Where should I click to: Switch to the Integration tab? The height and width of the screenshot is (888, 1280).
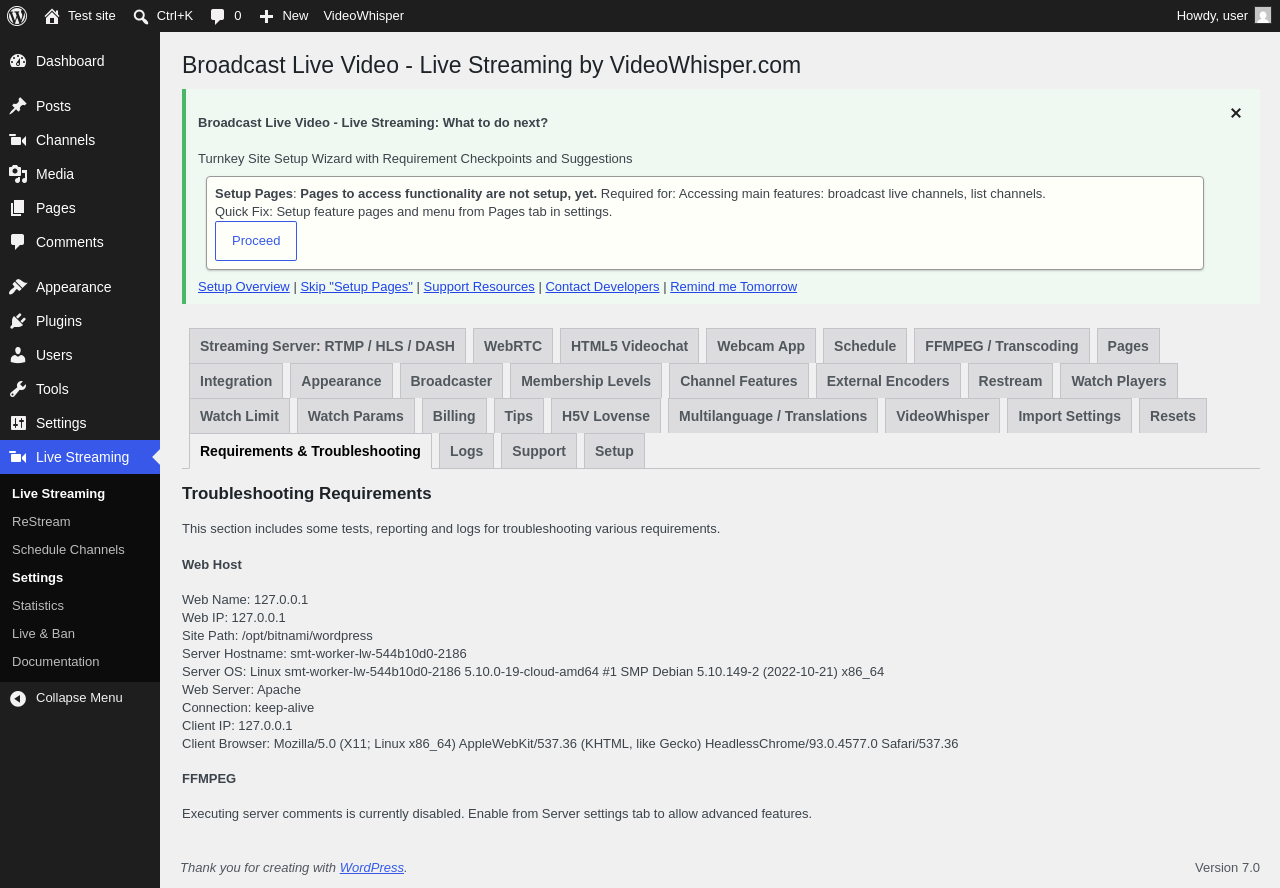pyautogui.click(x=236, y=381)
